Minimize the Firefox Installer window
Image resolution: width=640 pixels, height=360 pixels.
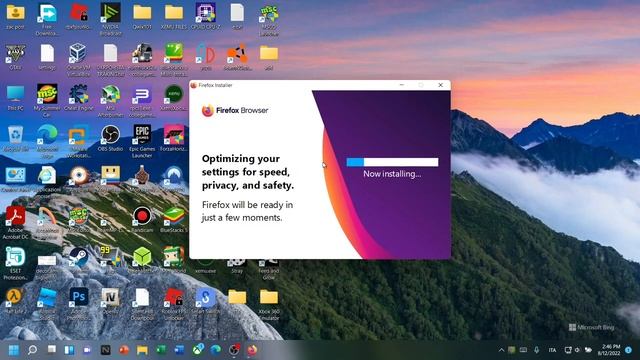pos(402,85)
